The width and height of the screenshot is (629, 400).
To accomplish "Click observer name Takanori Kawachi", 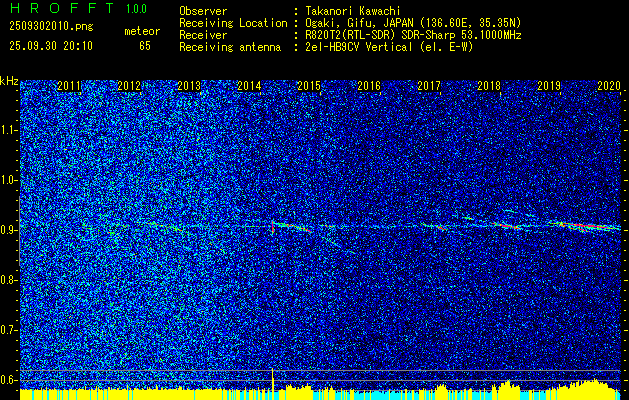I will click(353, 11).
